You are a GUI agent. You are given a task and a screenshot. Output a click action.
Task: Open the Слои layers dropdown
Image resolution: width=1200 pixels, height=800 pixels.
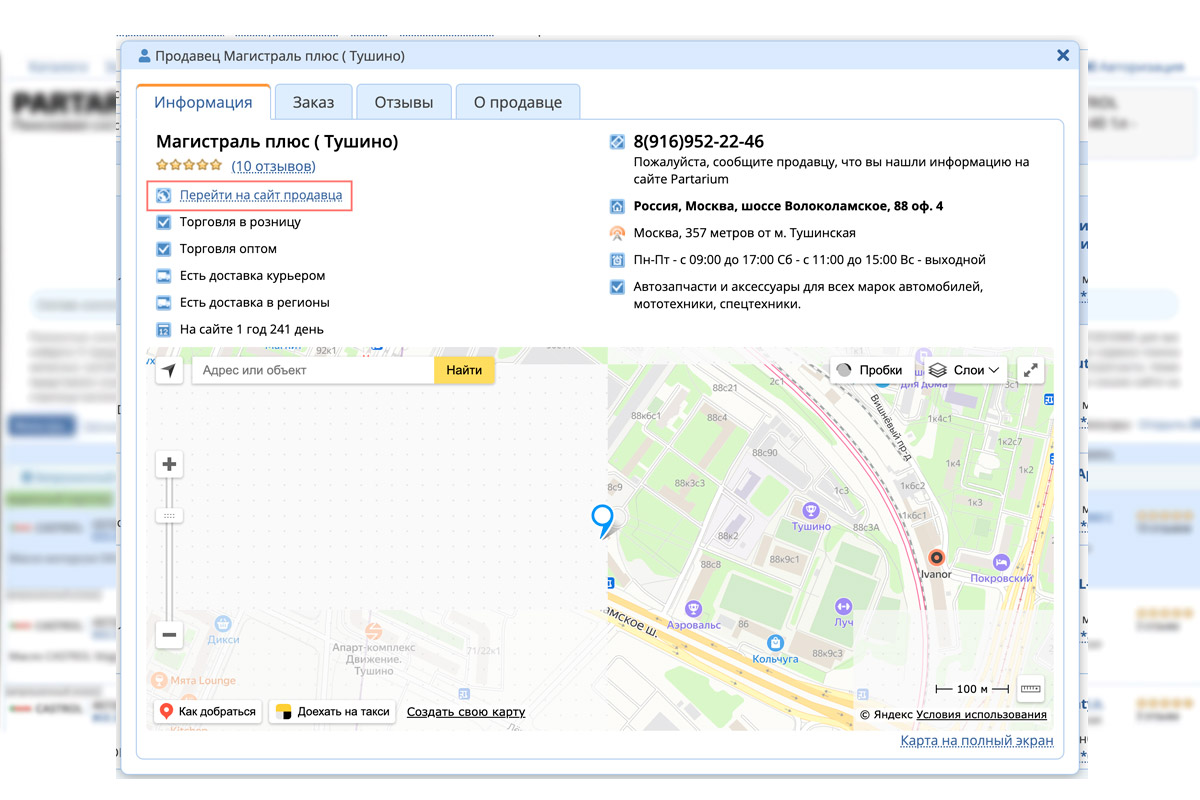[x=964, y=370]
